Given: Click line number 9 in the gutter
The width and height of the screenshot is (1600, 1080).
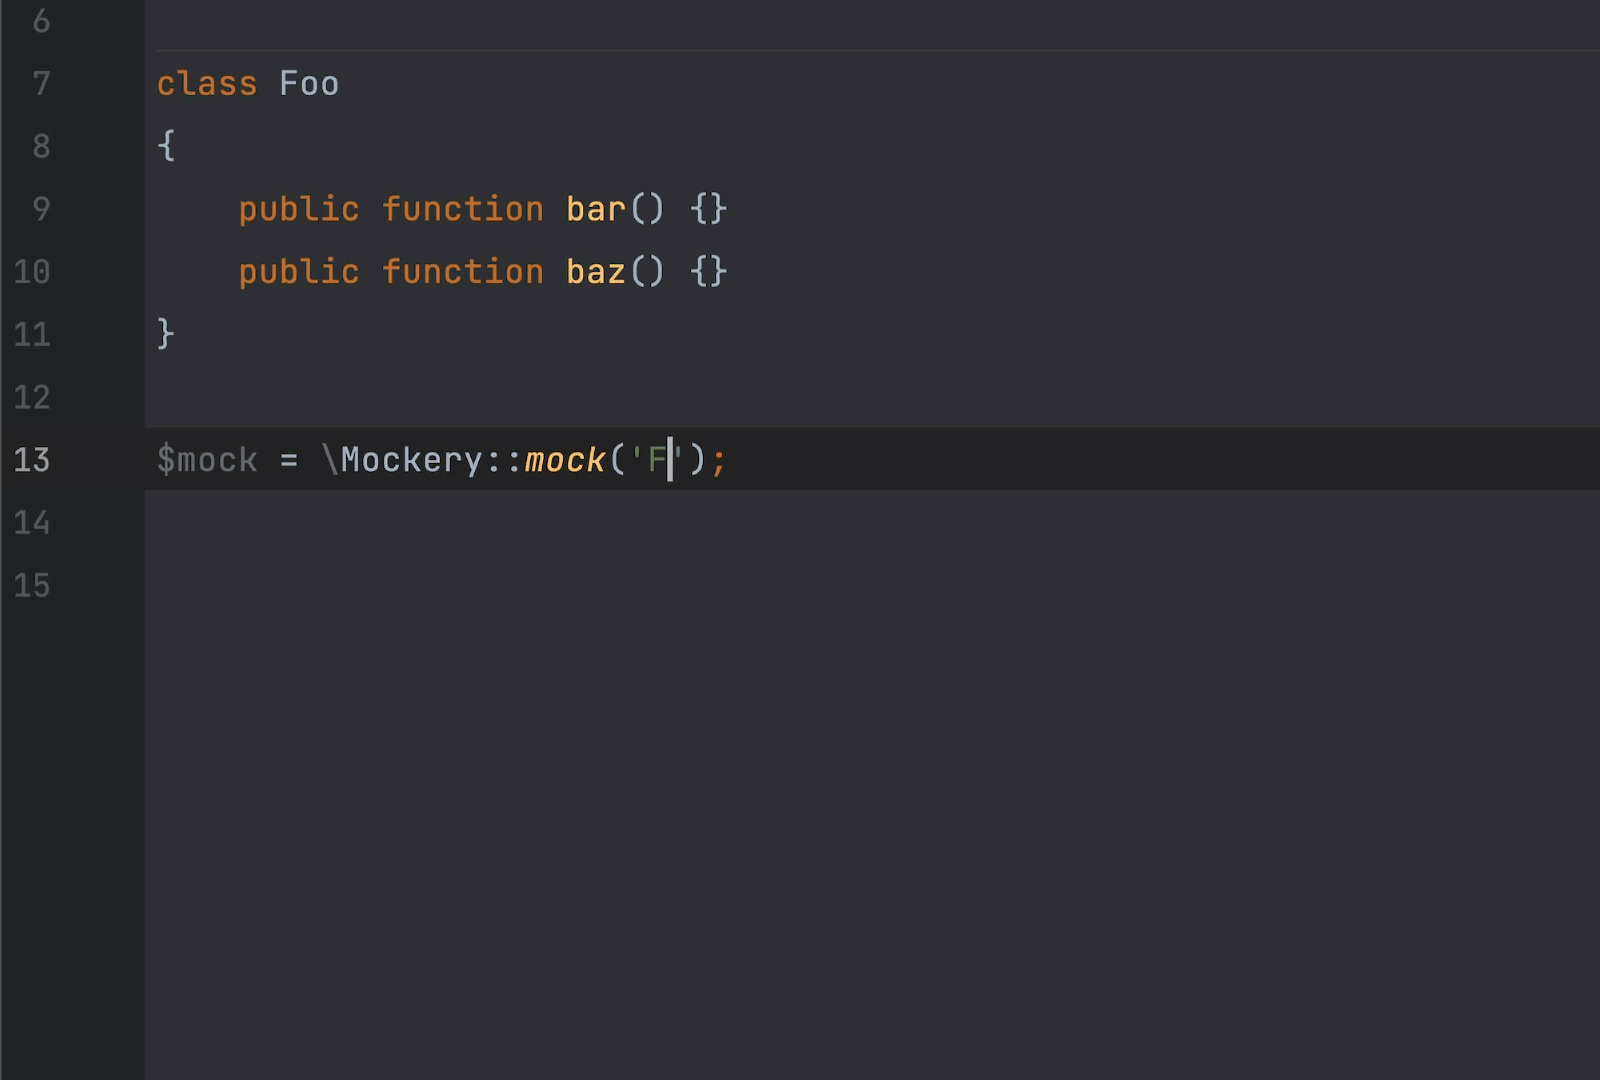Looking at the screenshot, I should coord(41,209).
